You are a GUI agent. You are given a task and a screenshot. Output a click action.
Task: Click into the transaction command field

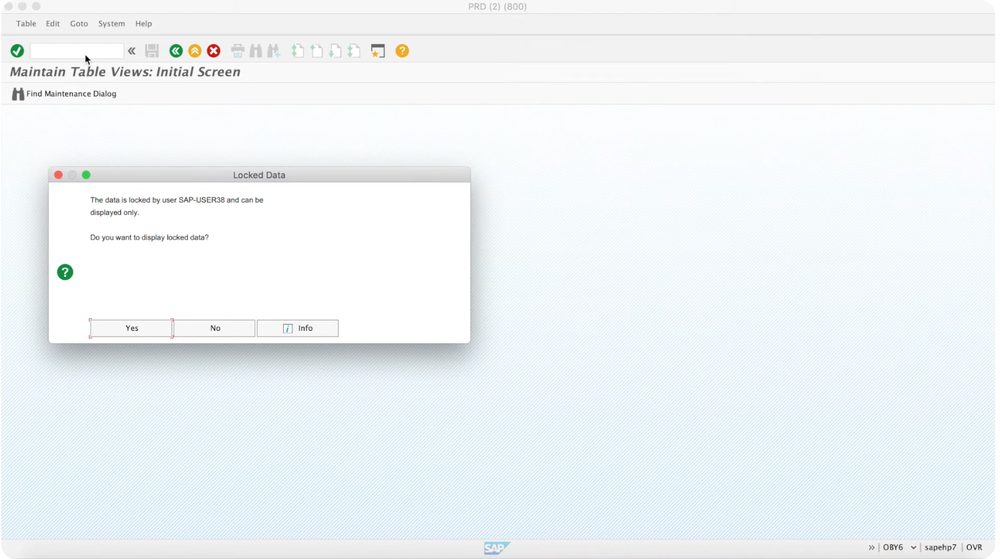point(77,51)
